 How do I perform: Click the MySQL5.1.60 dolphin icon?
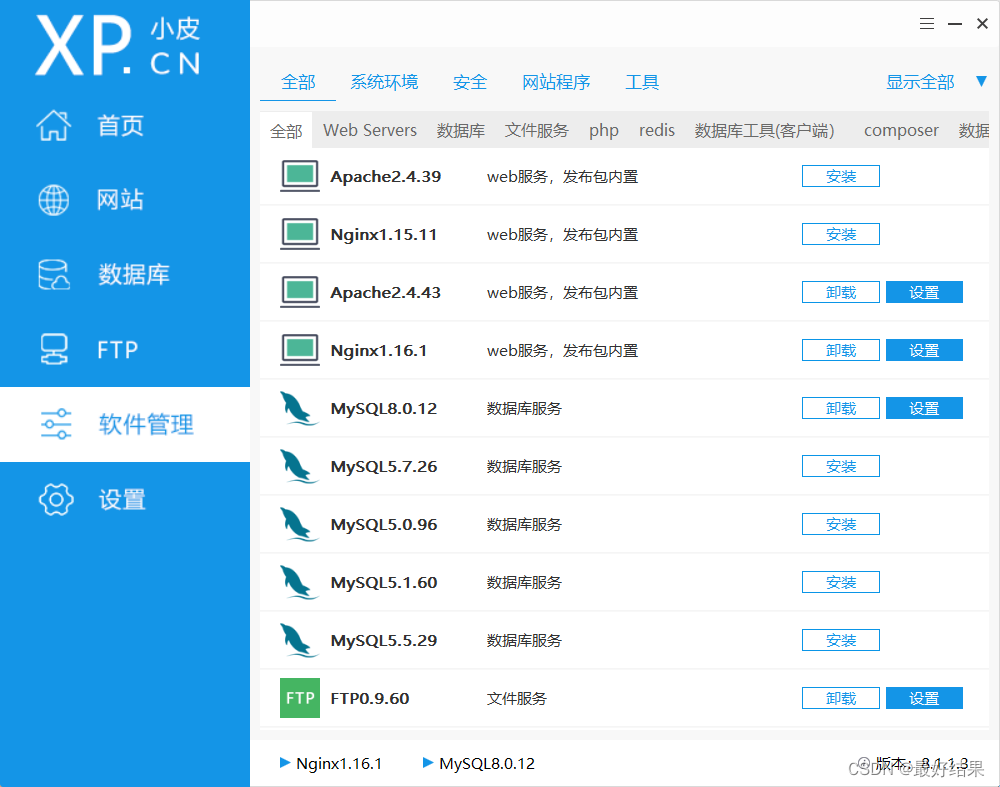[x=299, y=582]
